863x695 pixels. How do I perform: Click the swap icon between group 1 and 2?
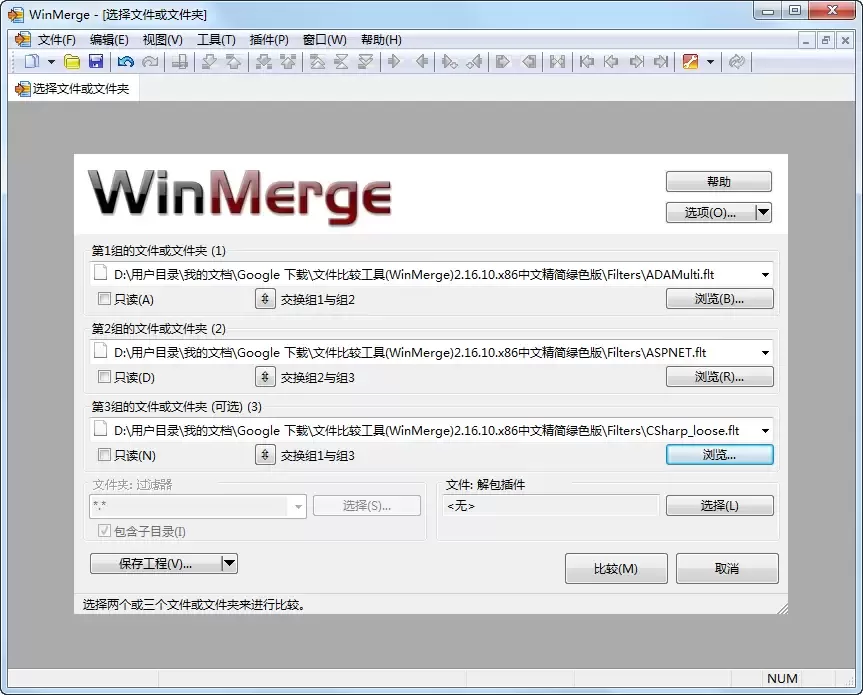[264, 298]
